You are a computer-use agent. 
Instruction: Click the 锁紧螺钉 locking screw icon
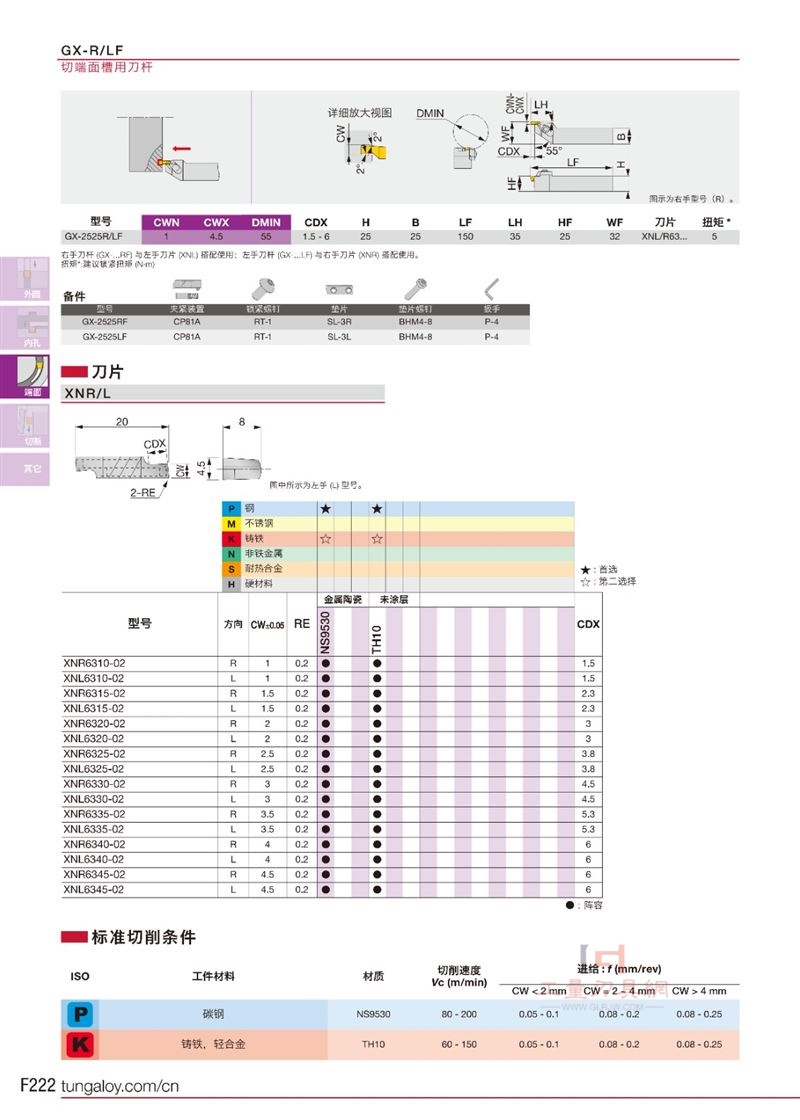(262, 289)
